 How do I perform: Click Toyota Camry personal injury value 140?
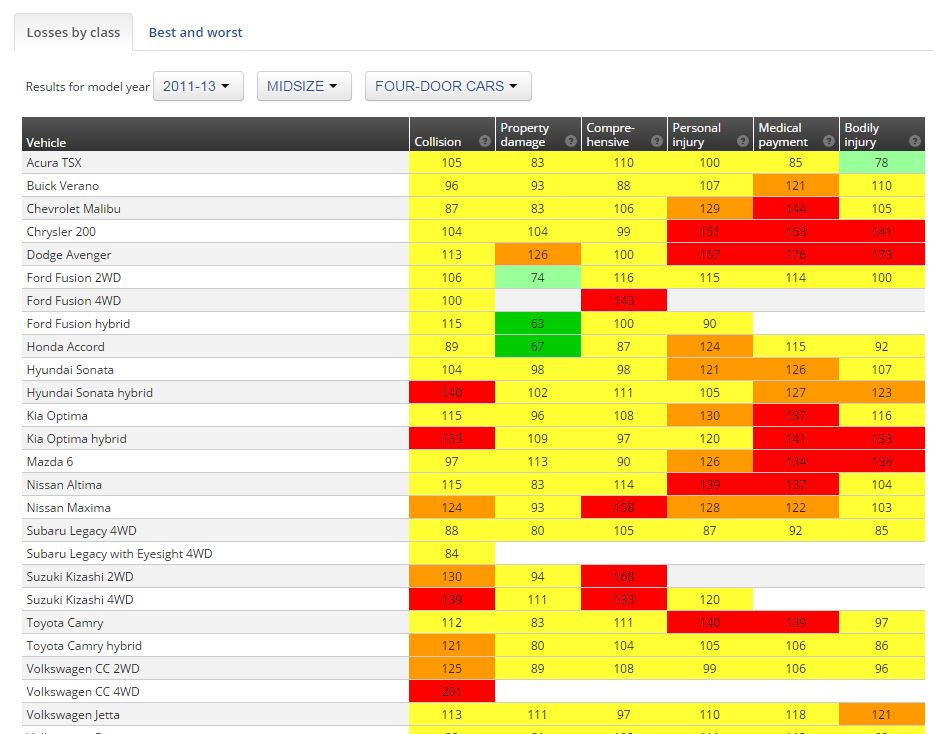click(710, 623)
